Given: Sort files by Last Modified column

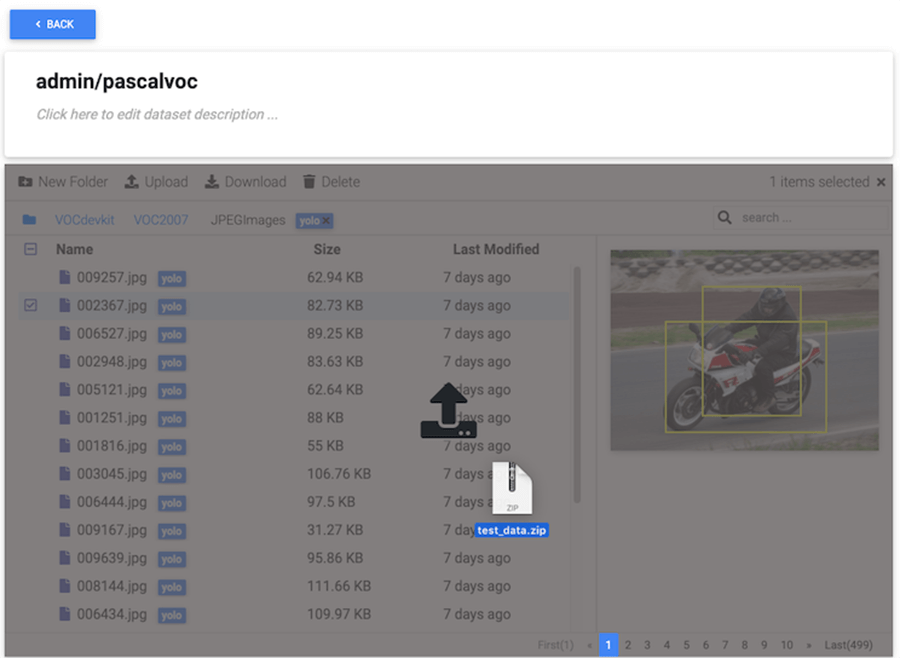Looking at the screenshot, I should click(x=495, y=250).
